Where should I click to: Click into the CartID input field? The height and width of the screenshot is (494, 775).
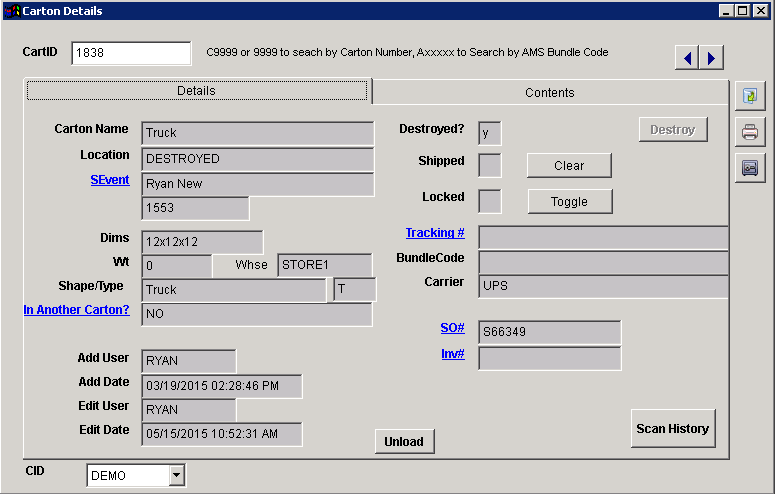click(130, 53)
